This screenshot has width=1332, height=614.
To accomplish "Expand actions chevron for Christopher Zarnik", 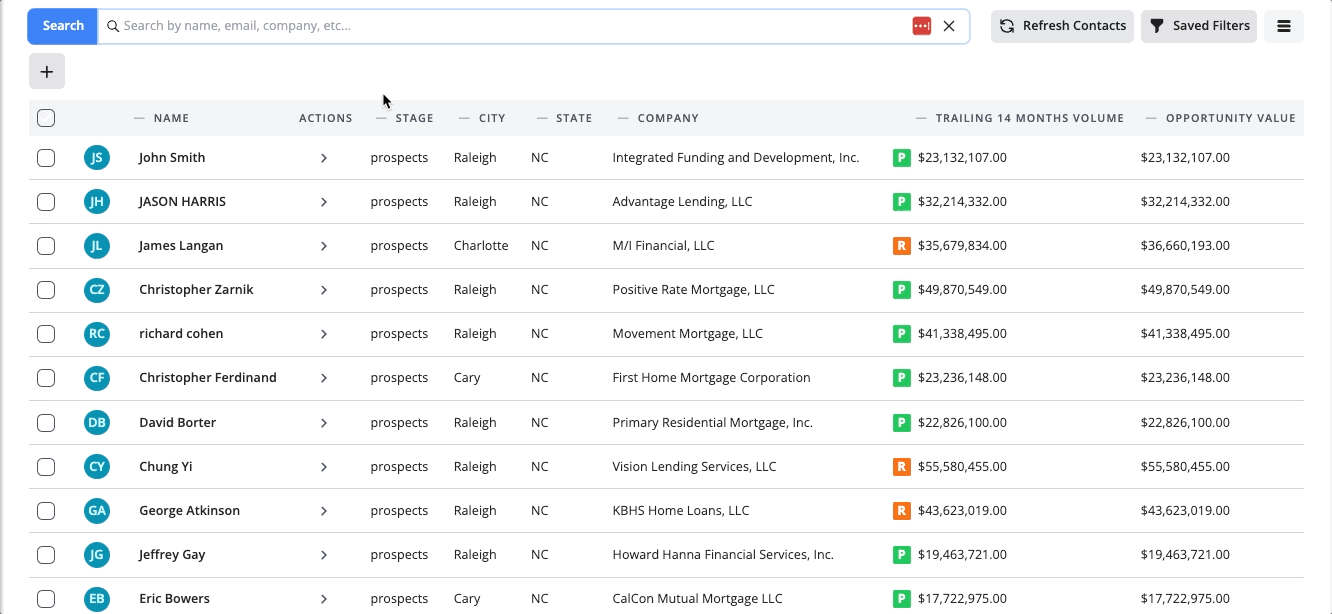I will (x=324, y=290).
